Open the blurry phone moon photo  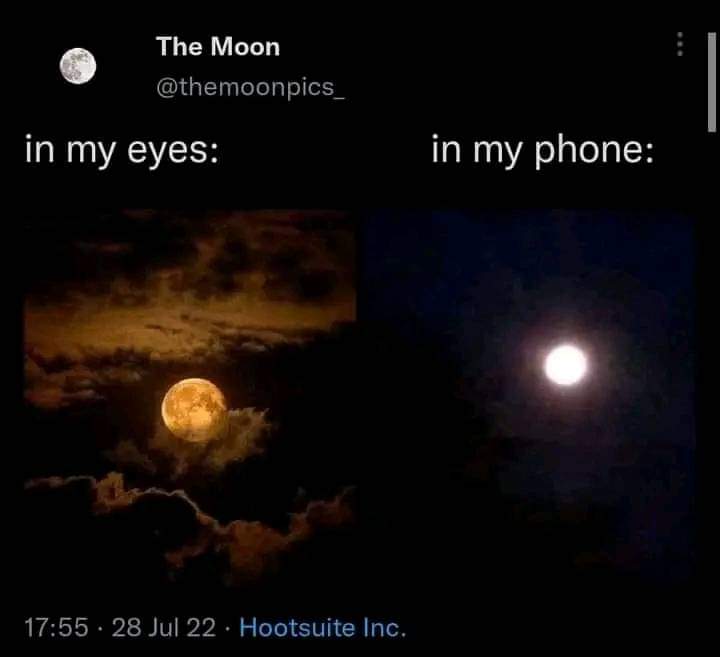pyautogui.click(x=527, y=397)
